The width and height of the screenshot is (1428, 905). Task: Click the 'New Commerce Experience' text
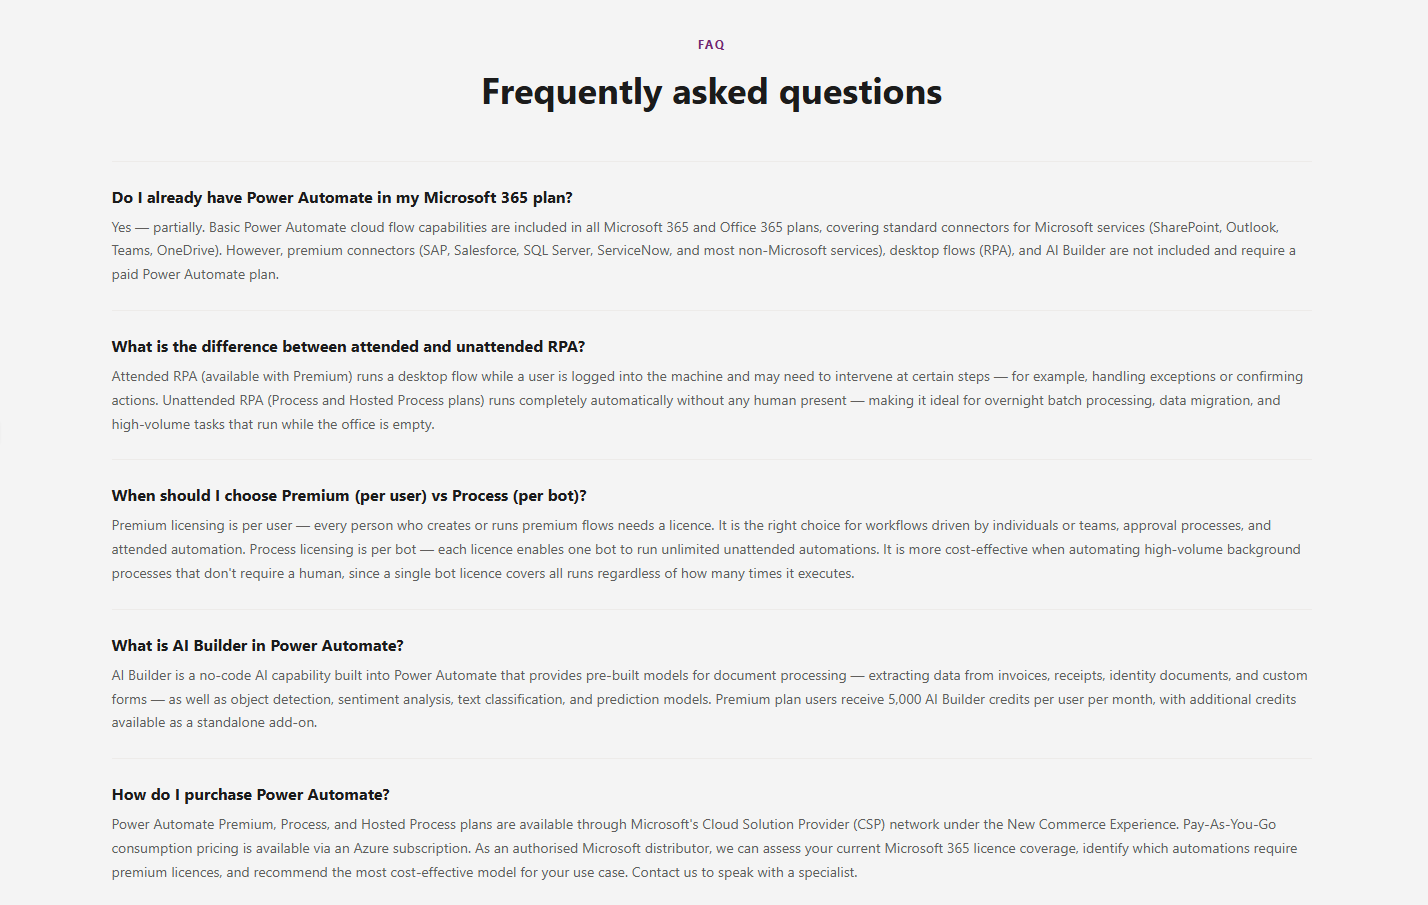tap(1092, 825)
